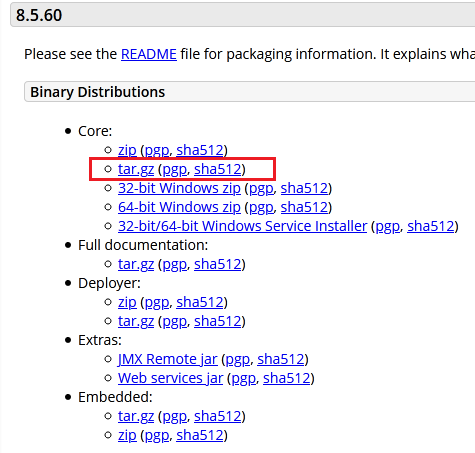Click the Binary Distributions heading
The image size is (475, 453).
98,92
